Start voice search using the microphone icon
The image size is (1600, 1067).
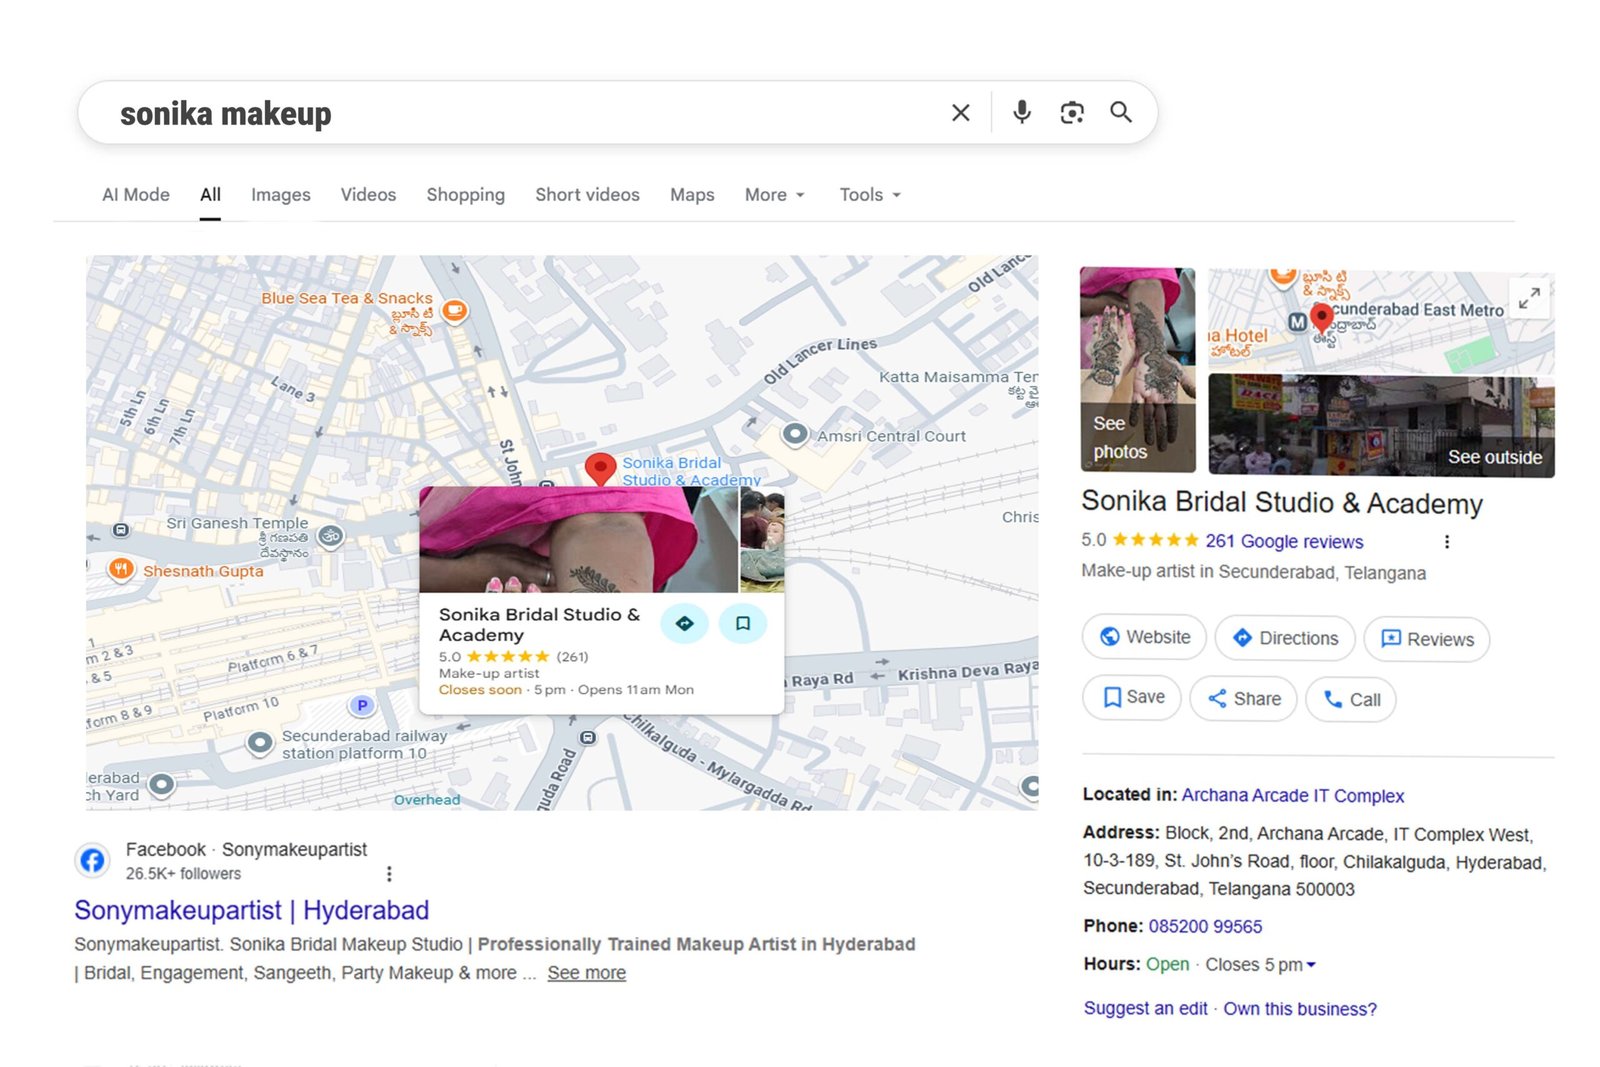click(1021, 112)
